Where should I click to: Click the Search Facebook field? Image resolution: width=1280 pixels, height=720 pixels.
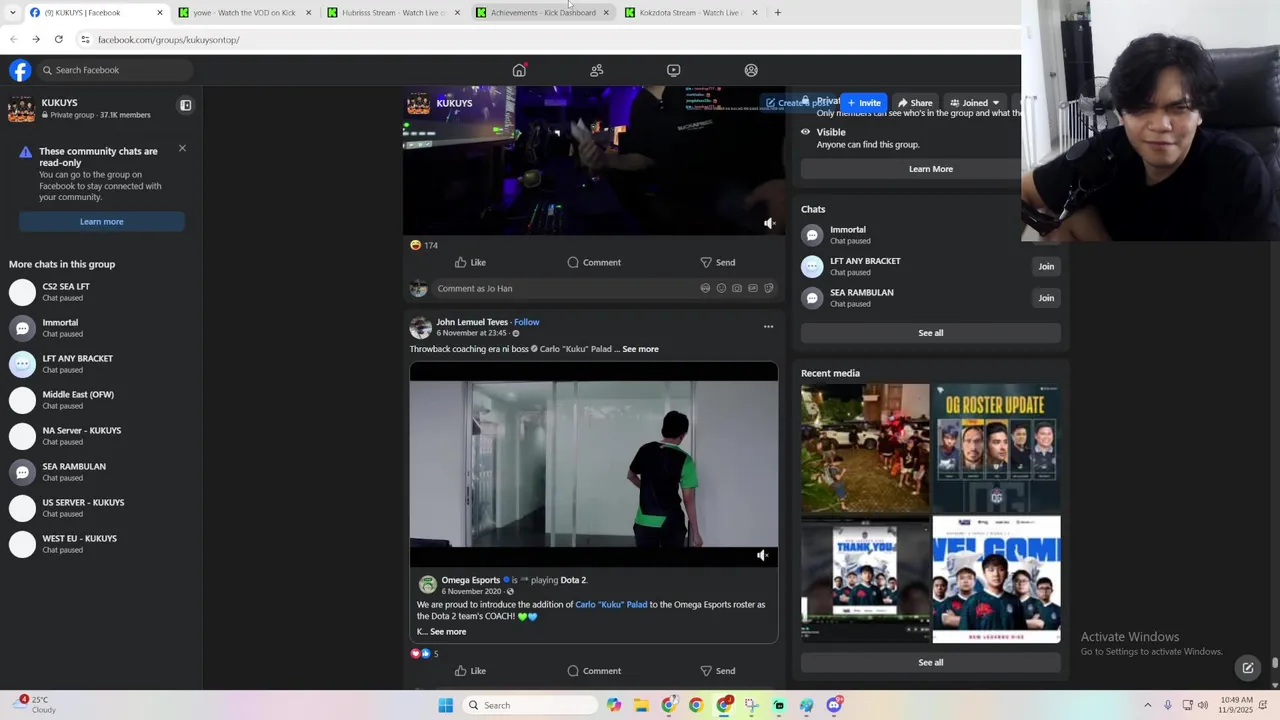[x=113, y=70]
